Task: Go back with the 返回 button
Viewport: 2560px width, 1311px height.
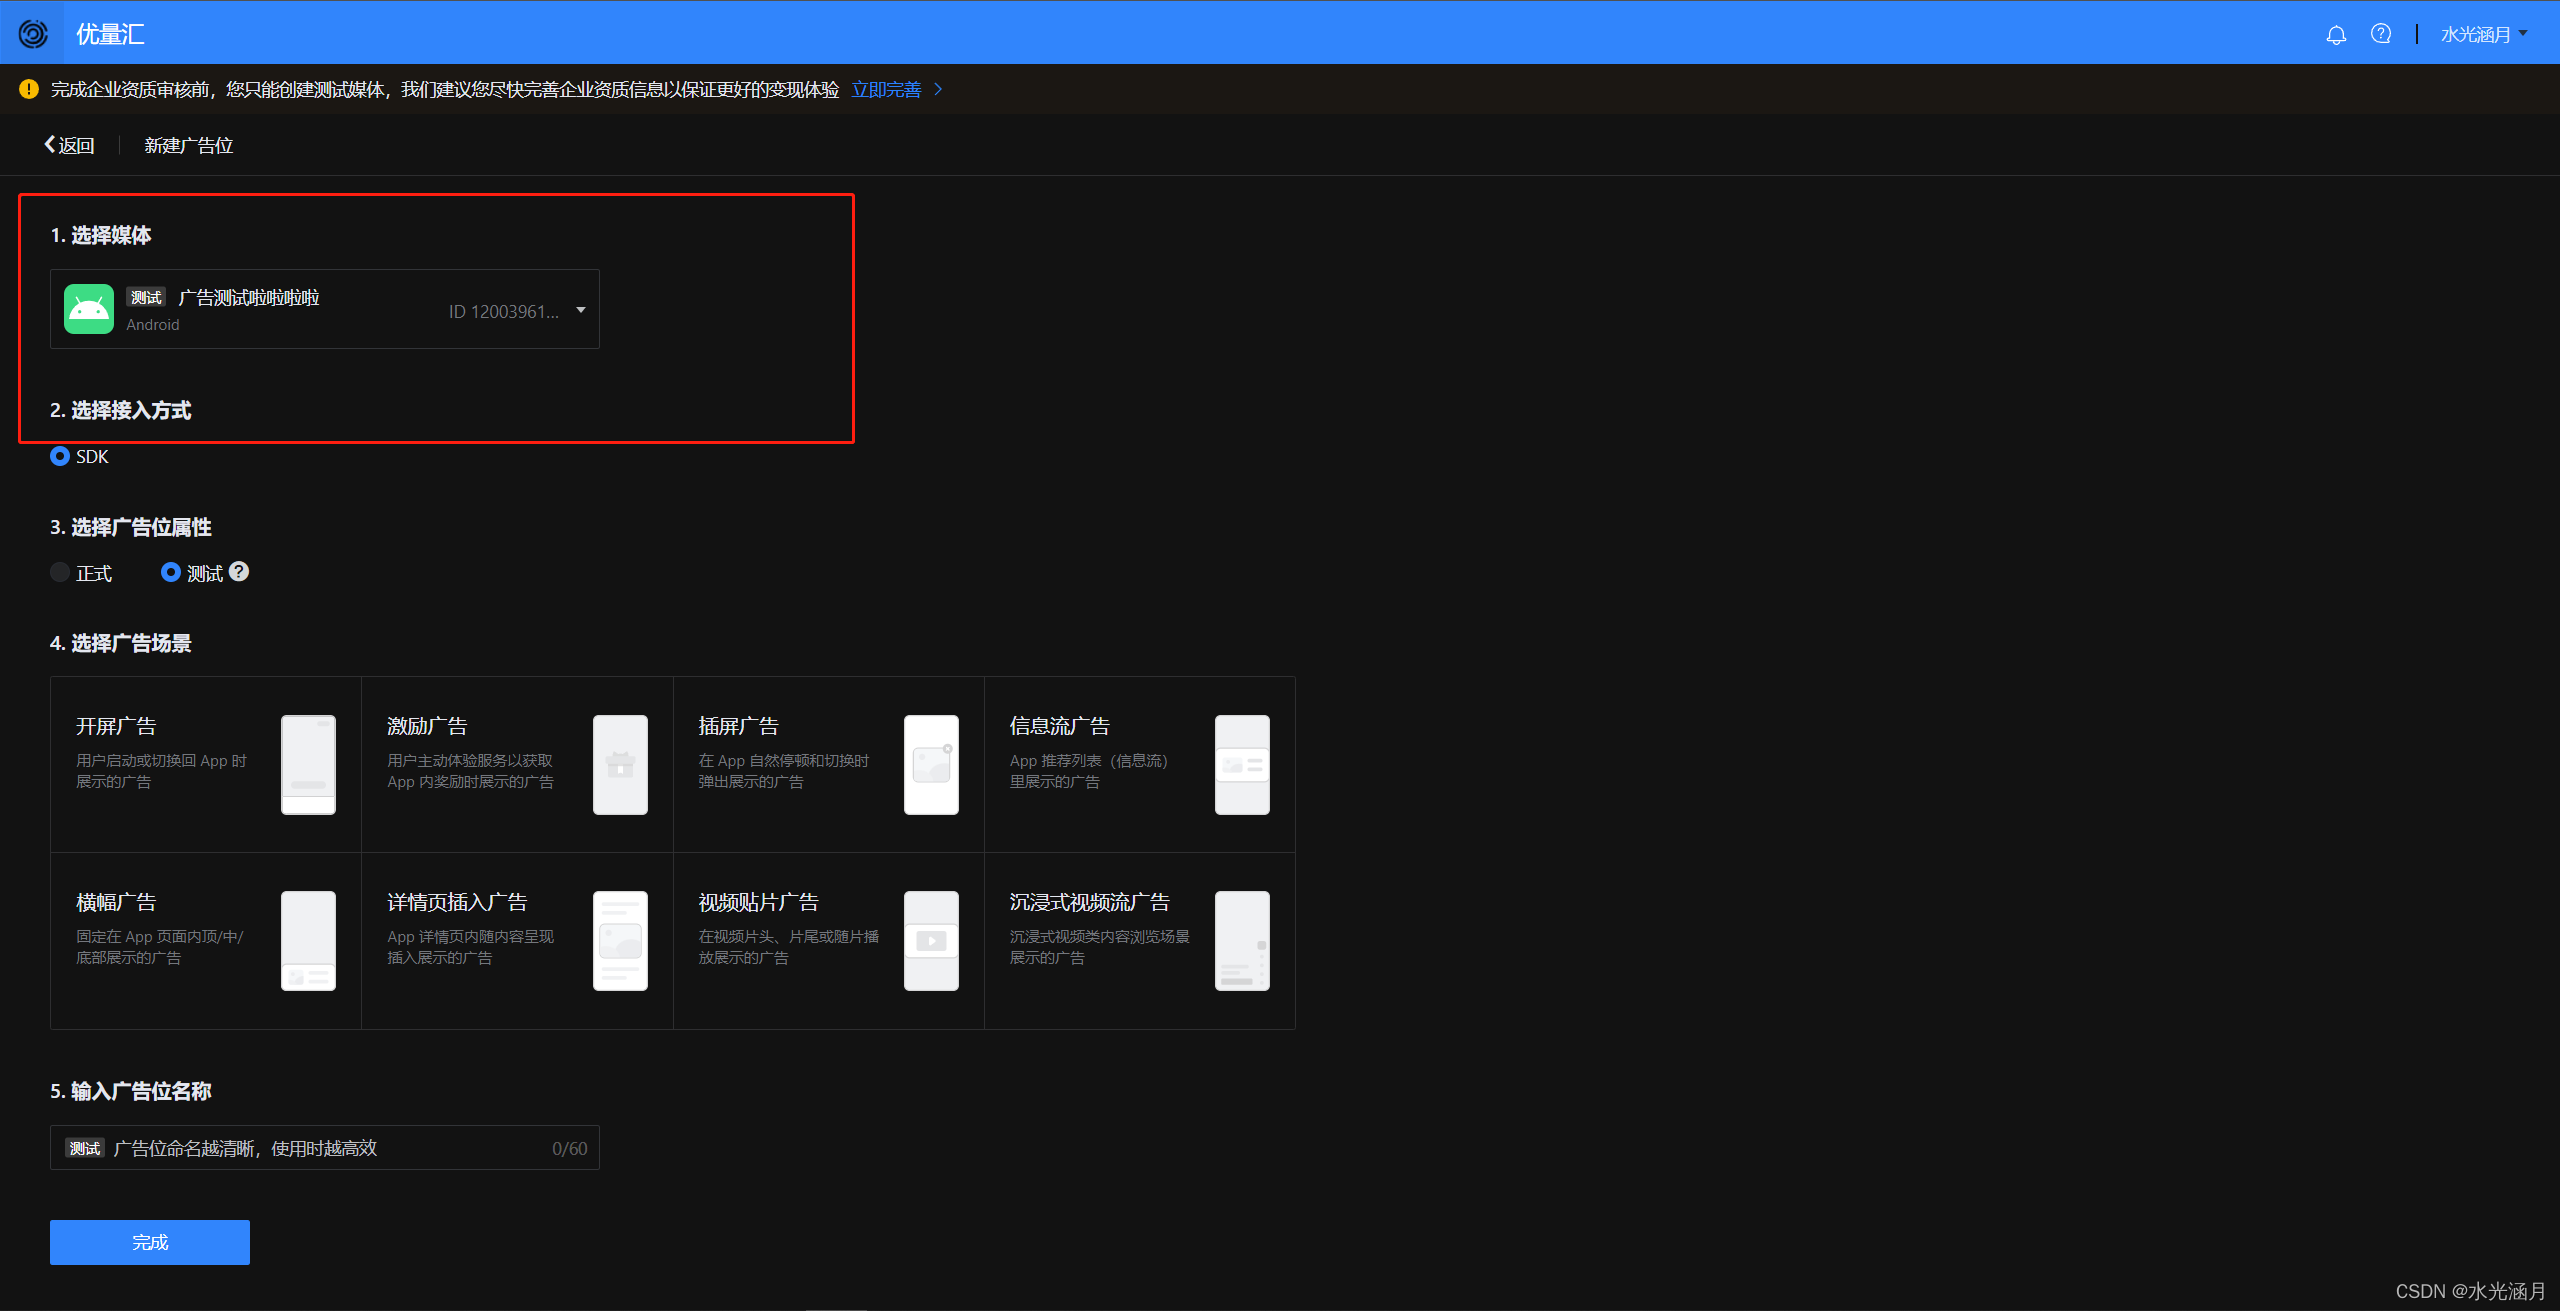Action: point(69,145)
